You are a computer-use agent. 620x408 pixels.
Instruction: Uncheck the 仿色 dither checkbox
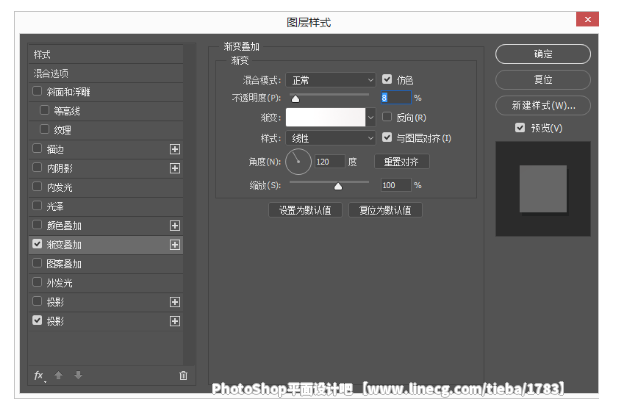pos(387,79)
